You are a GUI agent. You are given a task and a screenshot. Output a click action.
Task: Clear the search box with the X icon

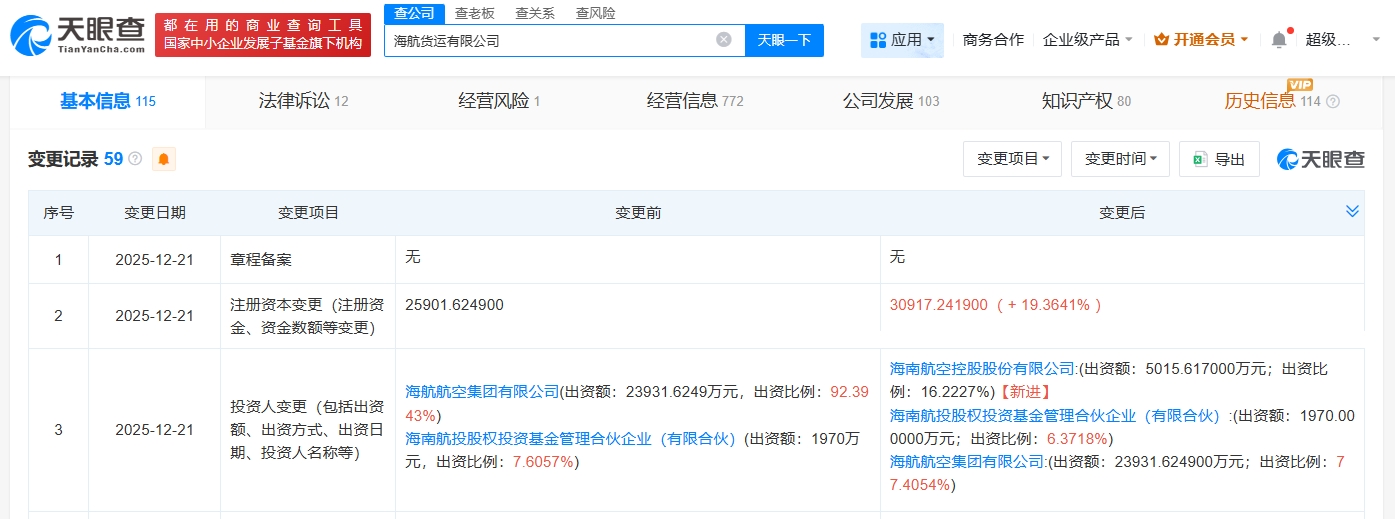coord(724,40)
